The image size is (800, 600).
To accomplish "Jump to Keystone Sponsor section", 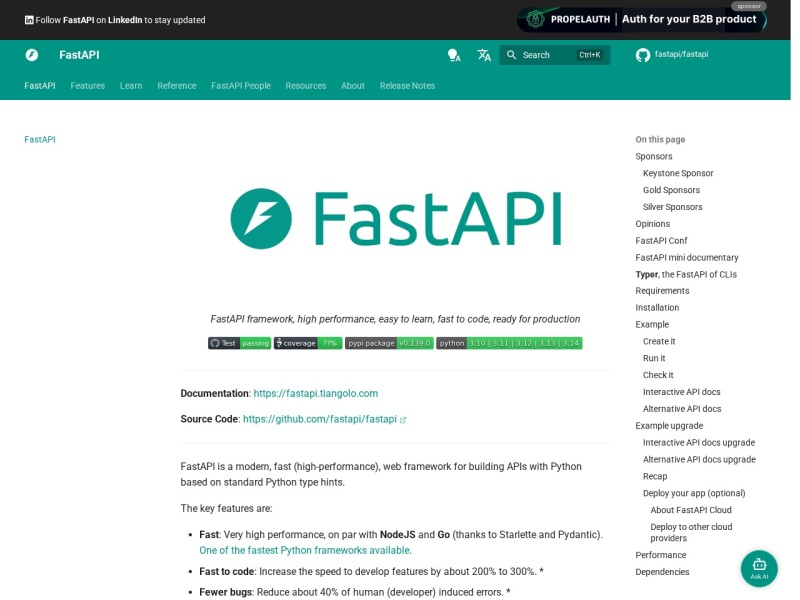I will pos(678,173).
